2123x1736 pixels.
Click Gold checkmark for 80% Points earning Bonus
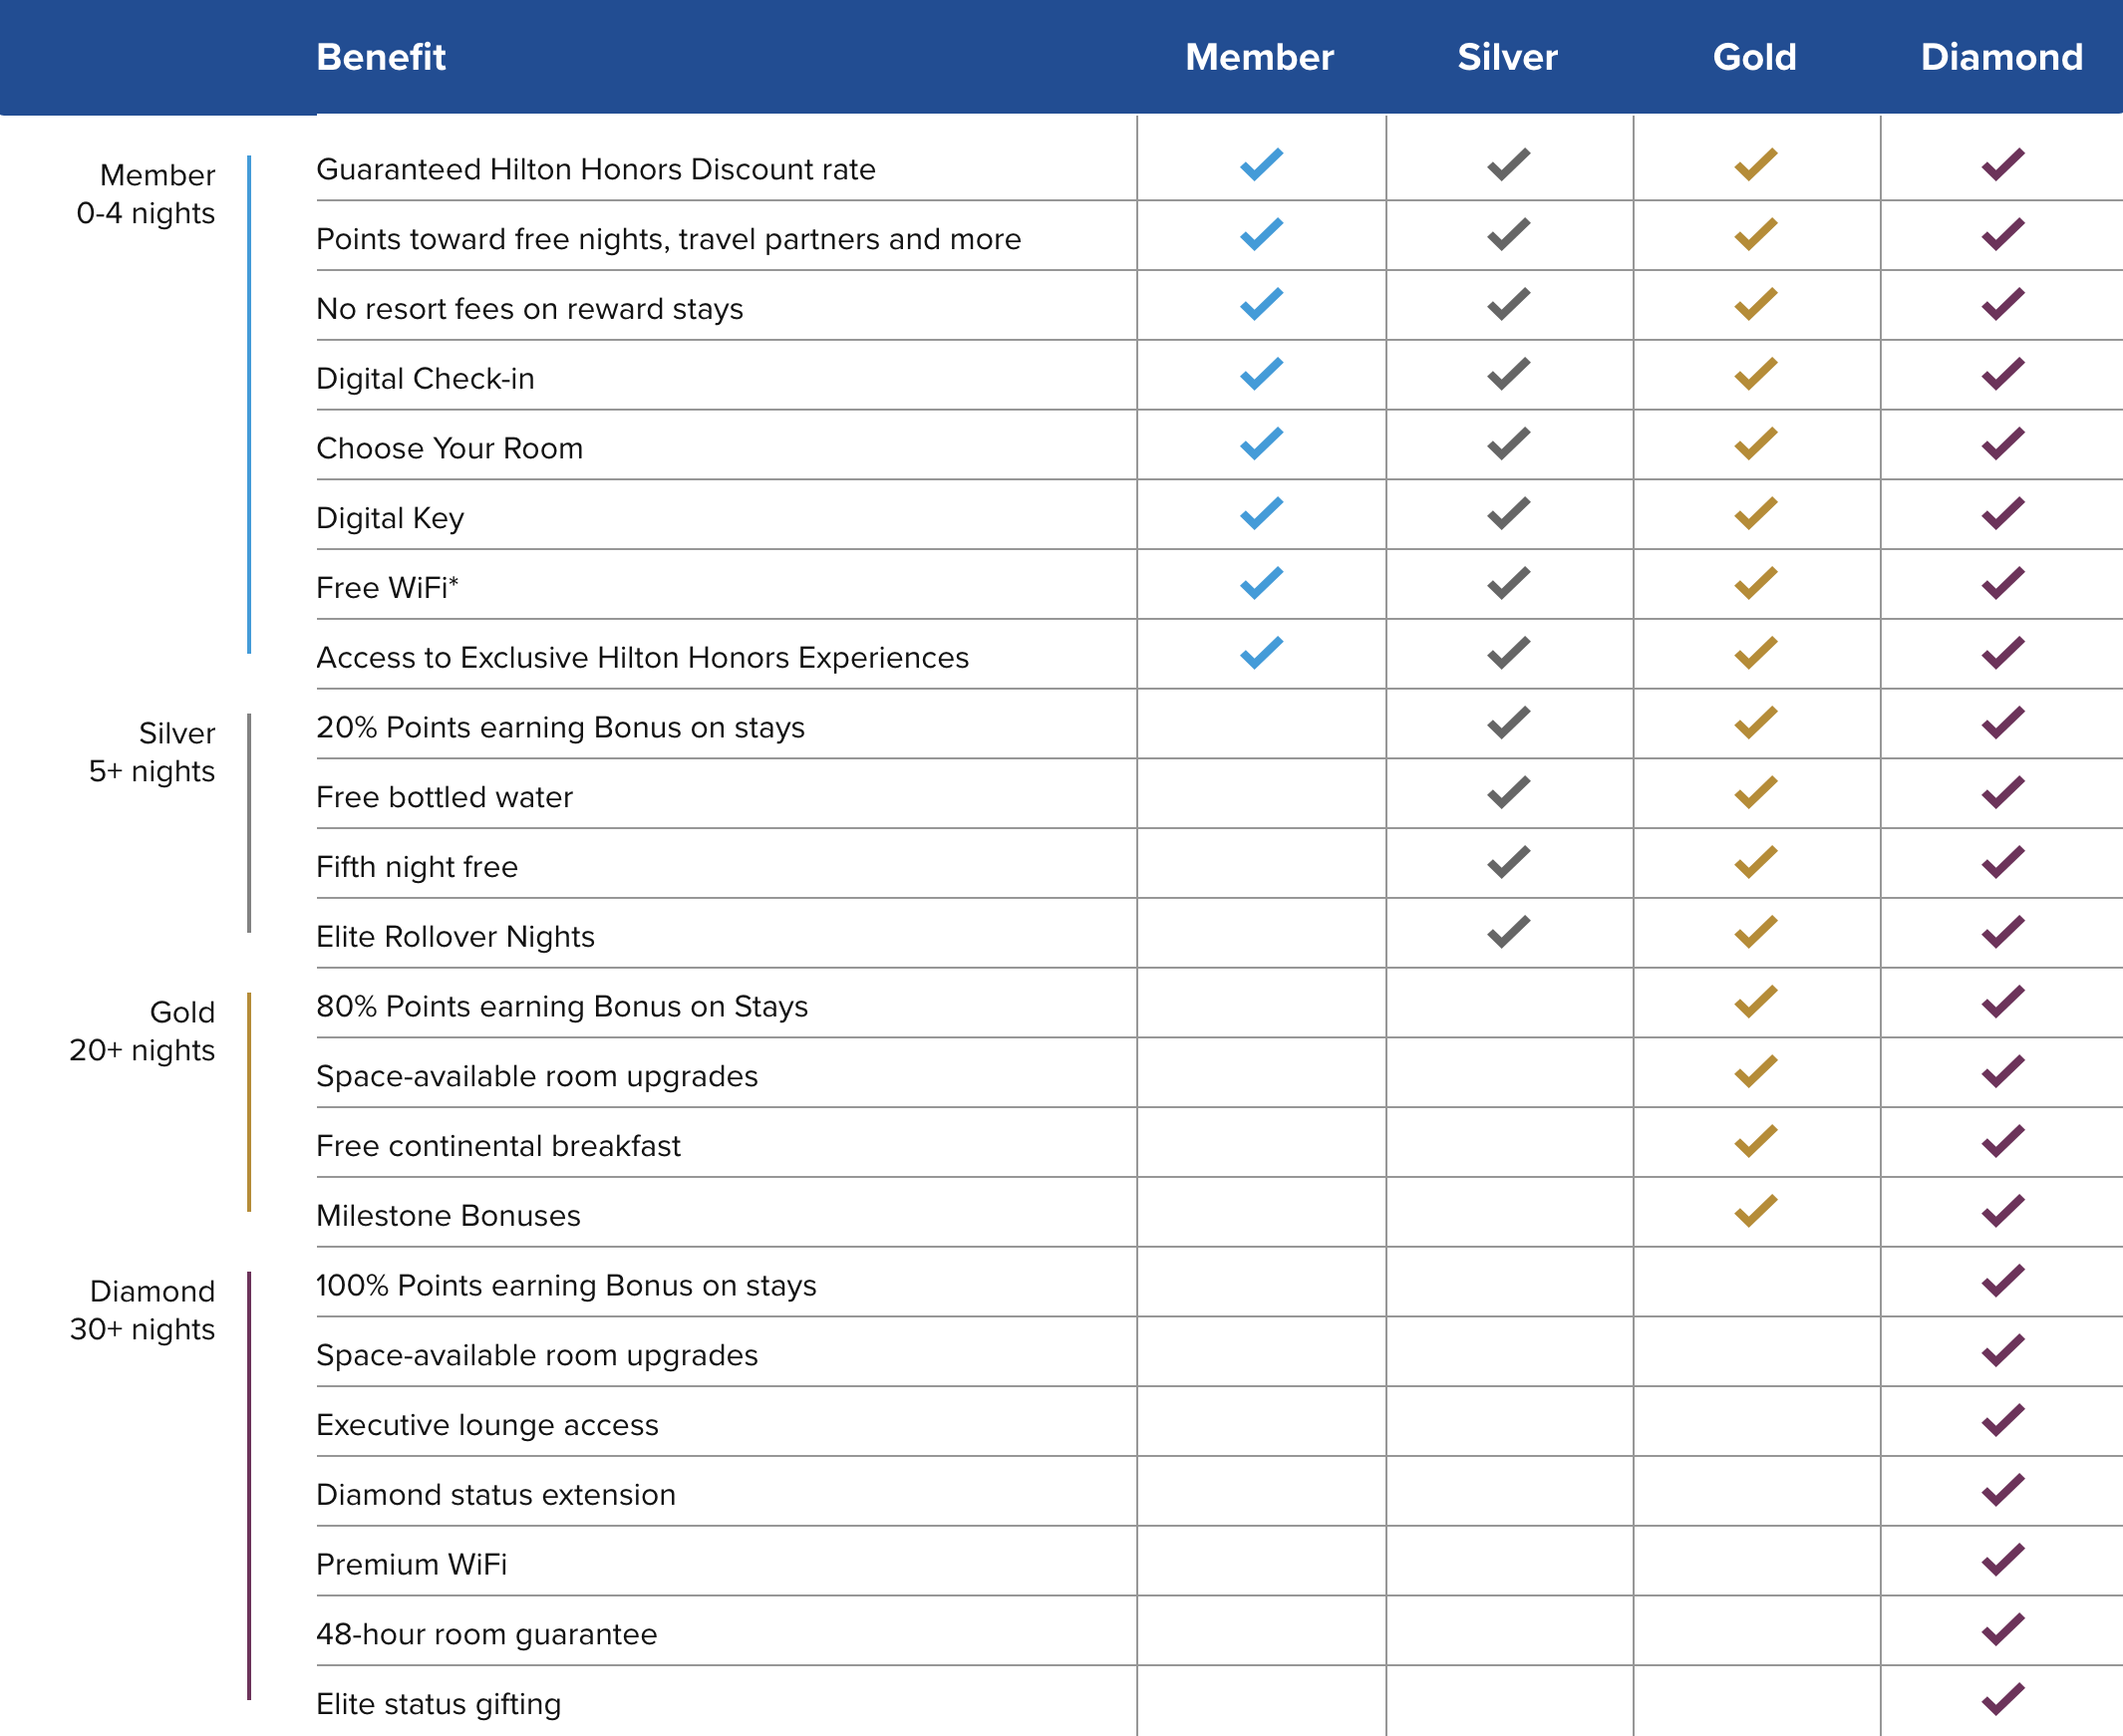click(x=1755, y=1002)
